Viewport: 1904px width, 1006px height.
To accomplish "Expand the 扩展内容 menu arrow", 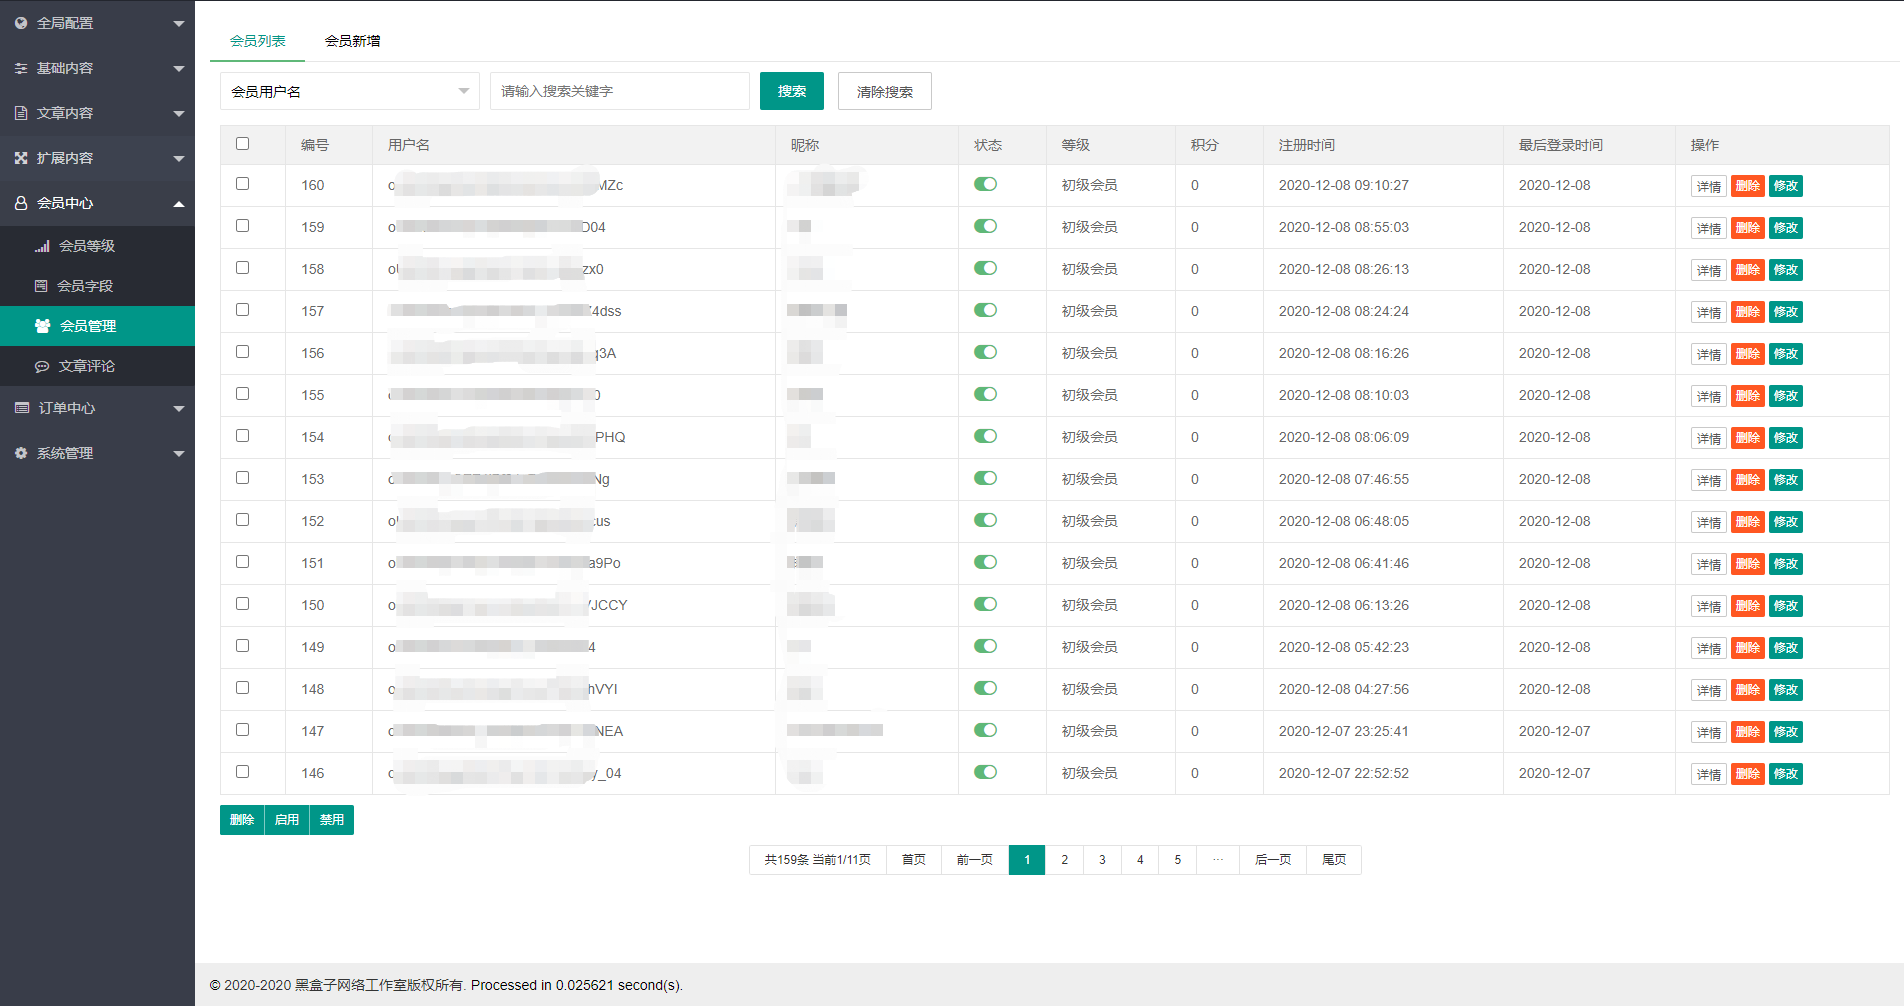I will (179, 158).
